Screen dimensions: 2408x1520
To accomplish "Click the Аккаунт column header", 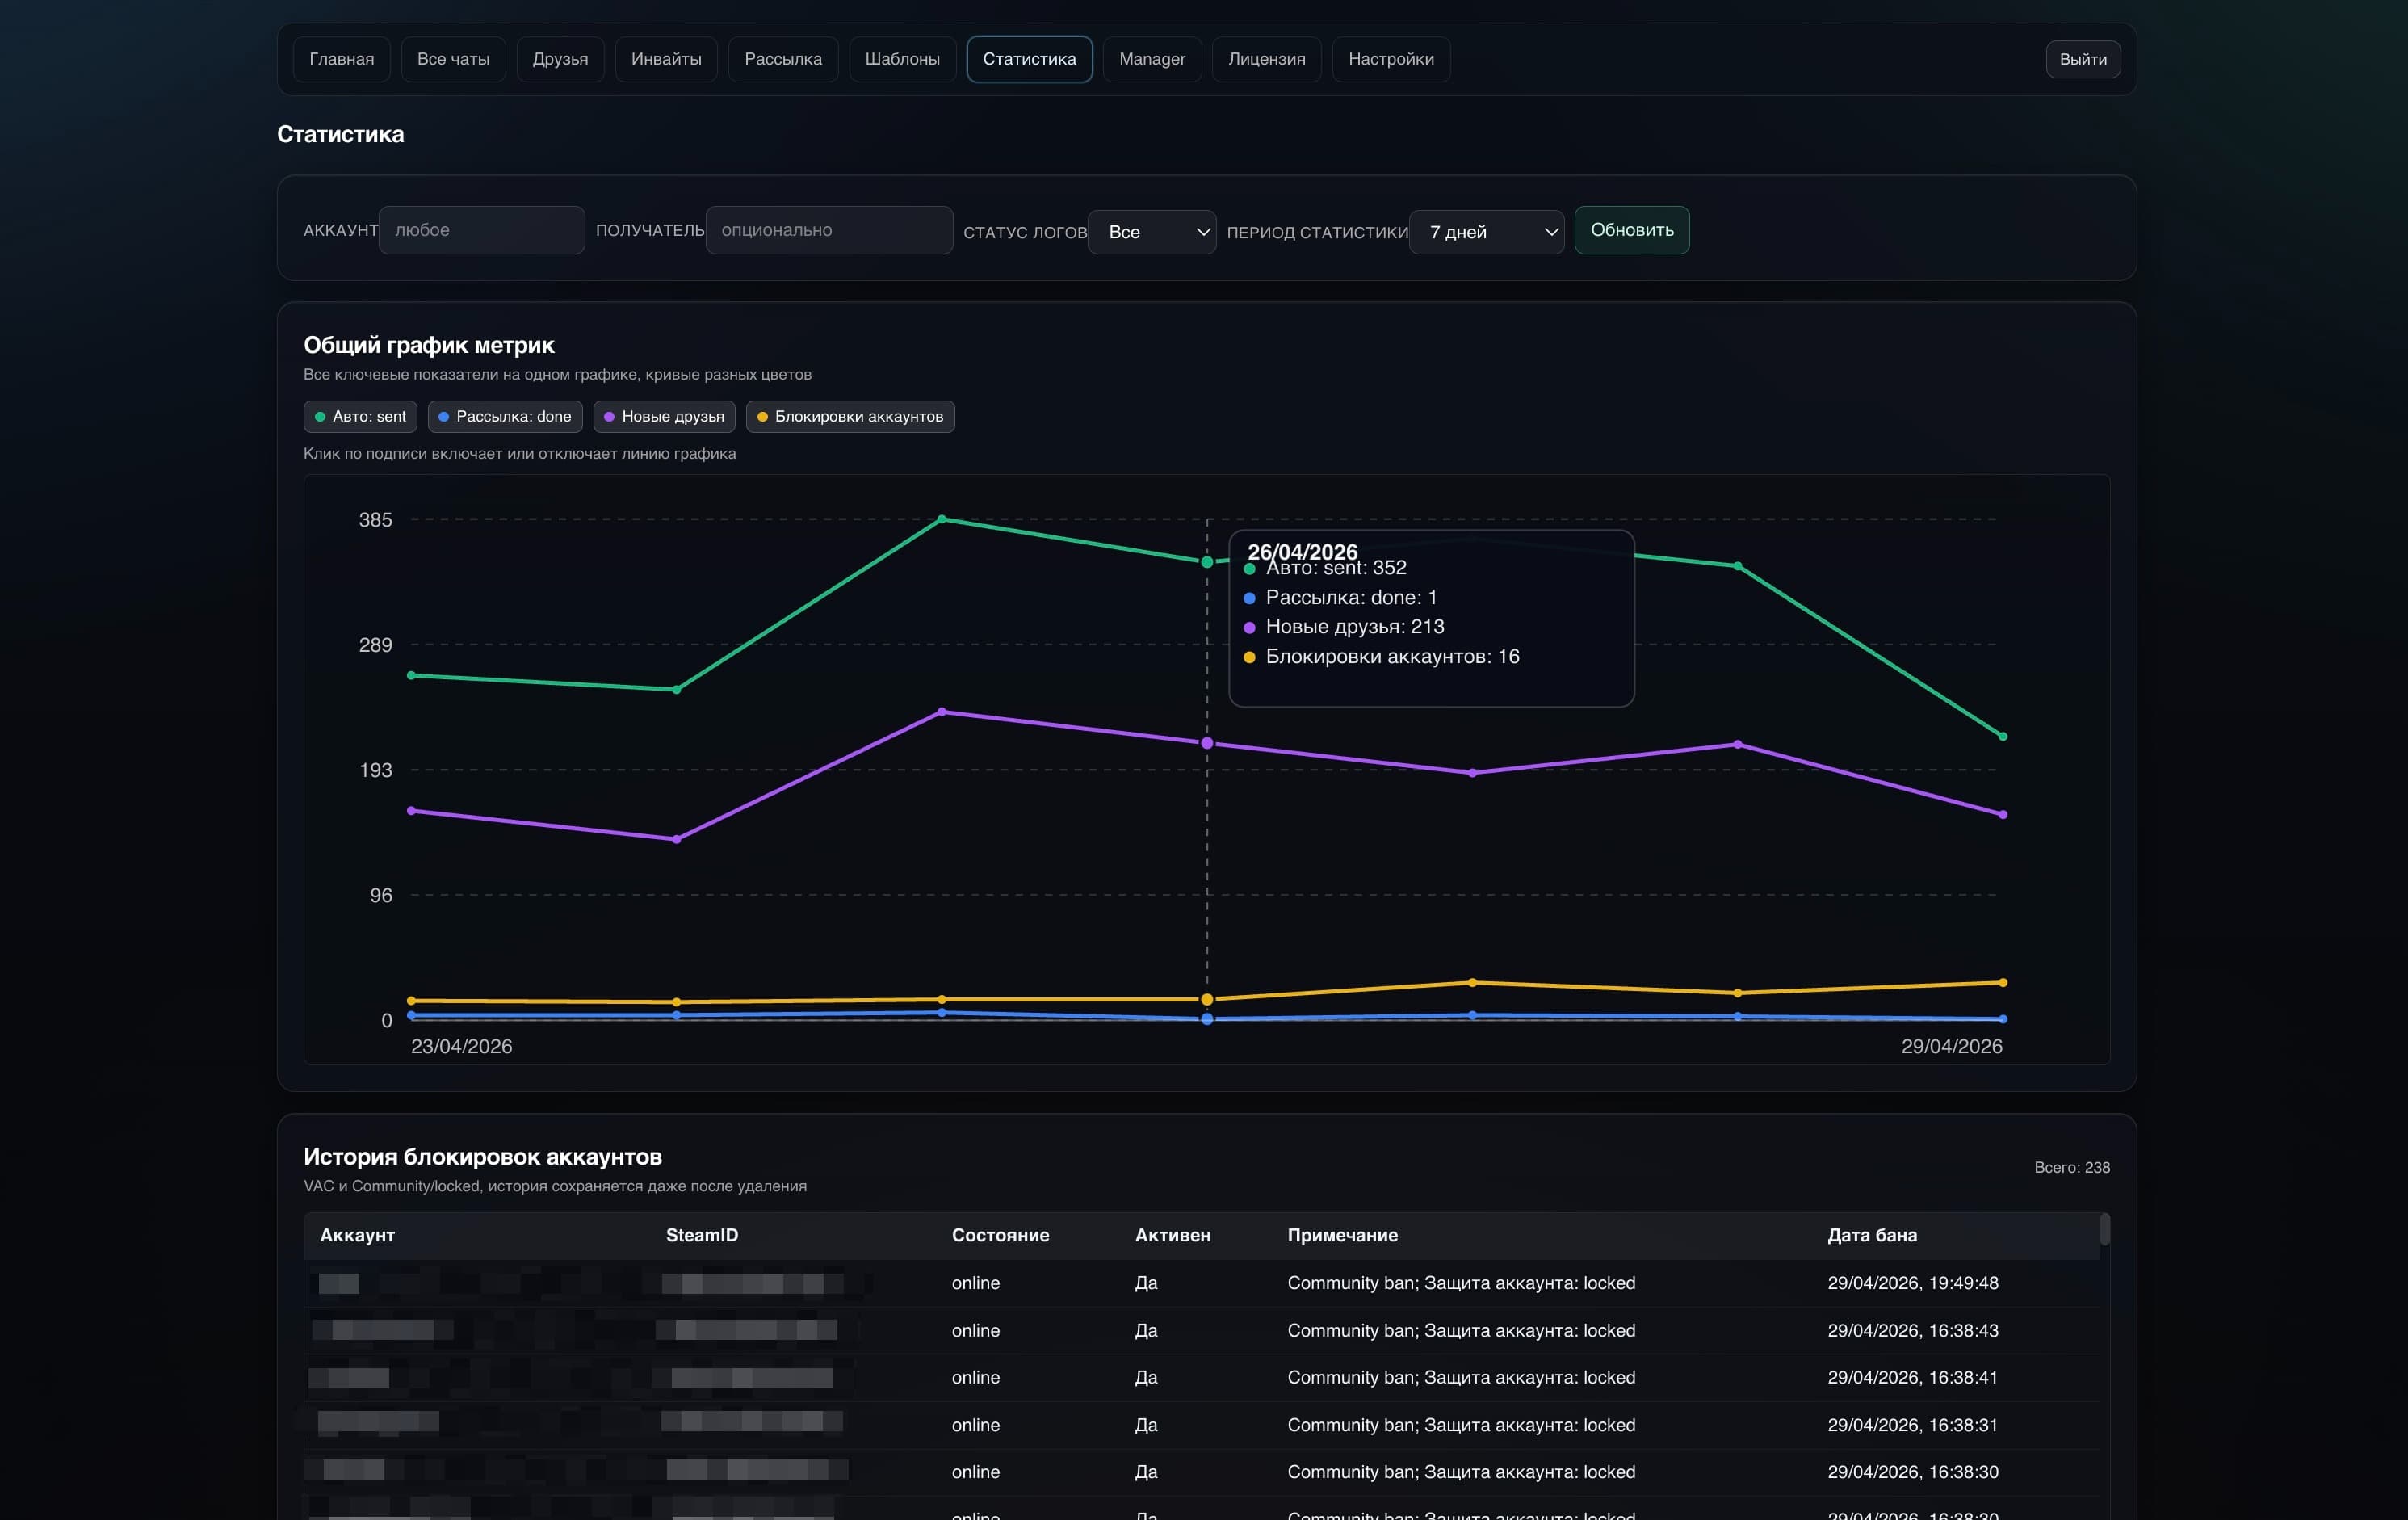I will 357,1235.
